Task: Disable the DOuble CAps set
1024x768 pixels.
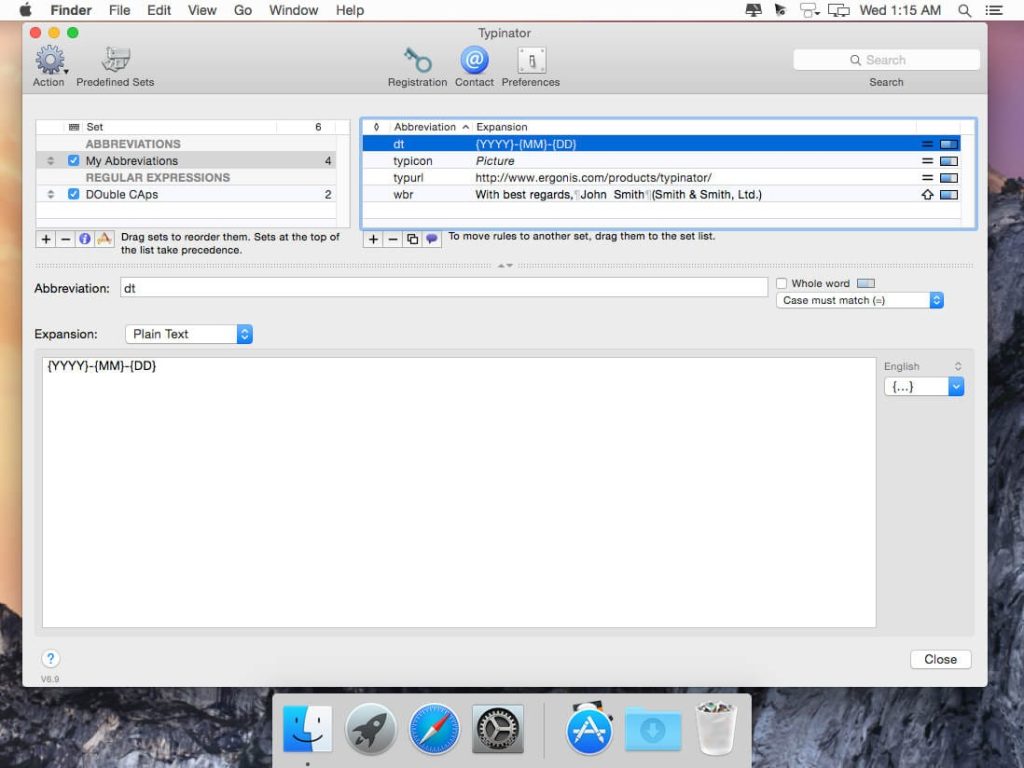Action: [x=73, y=194]
